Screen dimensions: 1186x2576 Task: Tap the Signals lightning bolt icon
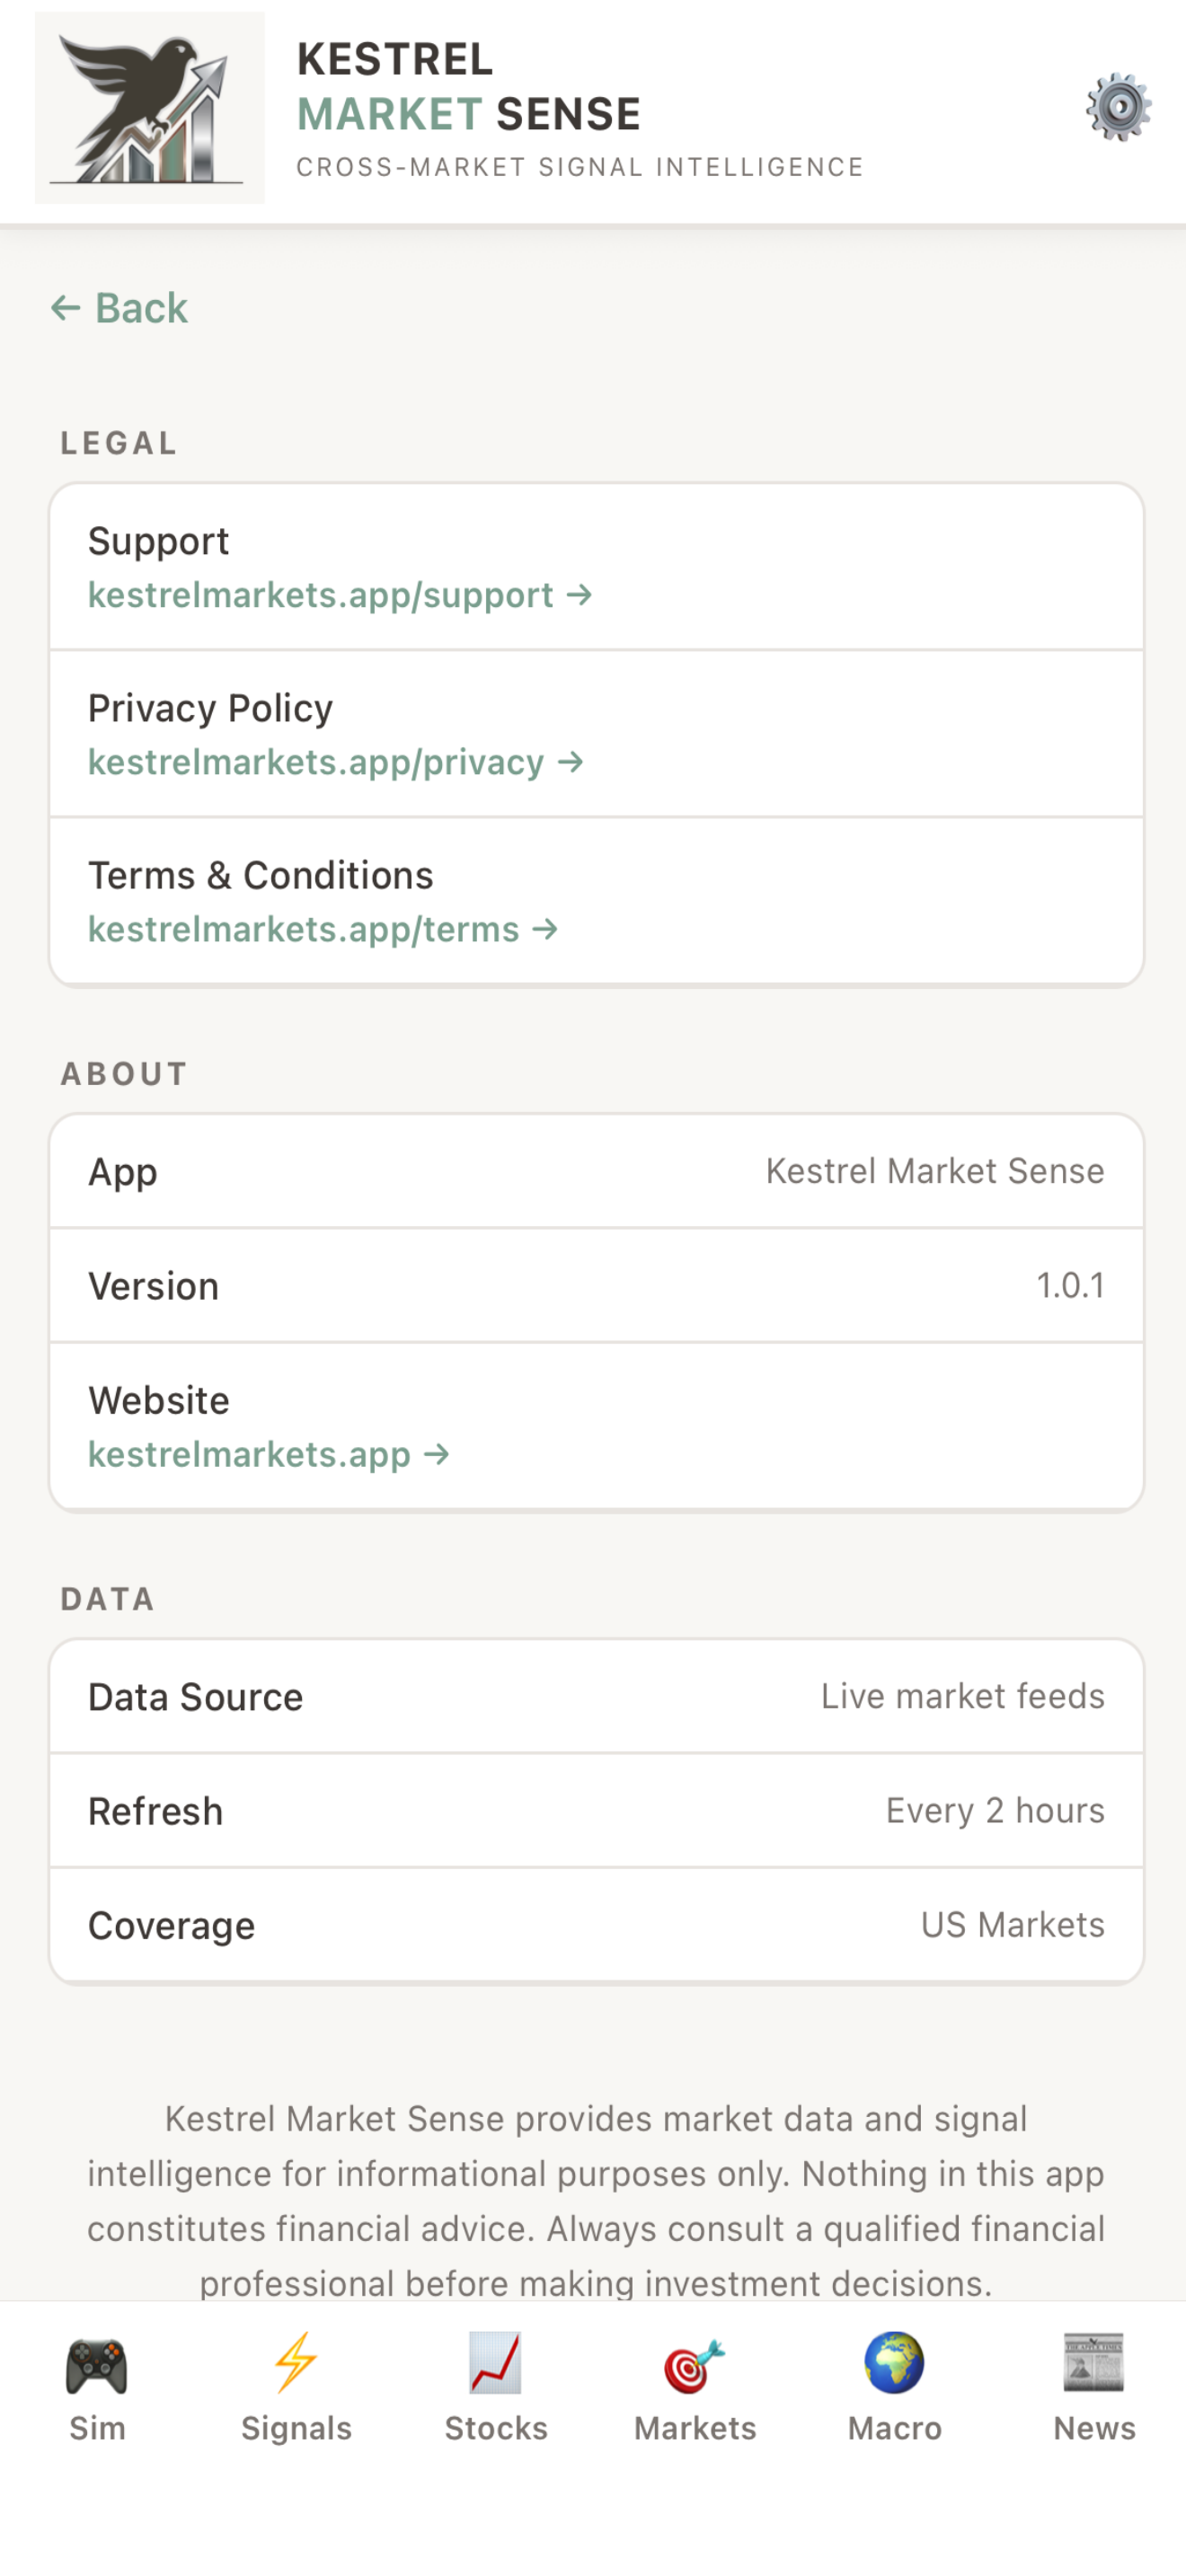pos(296,2363)
